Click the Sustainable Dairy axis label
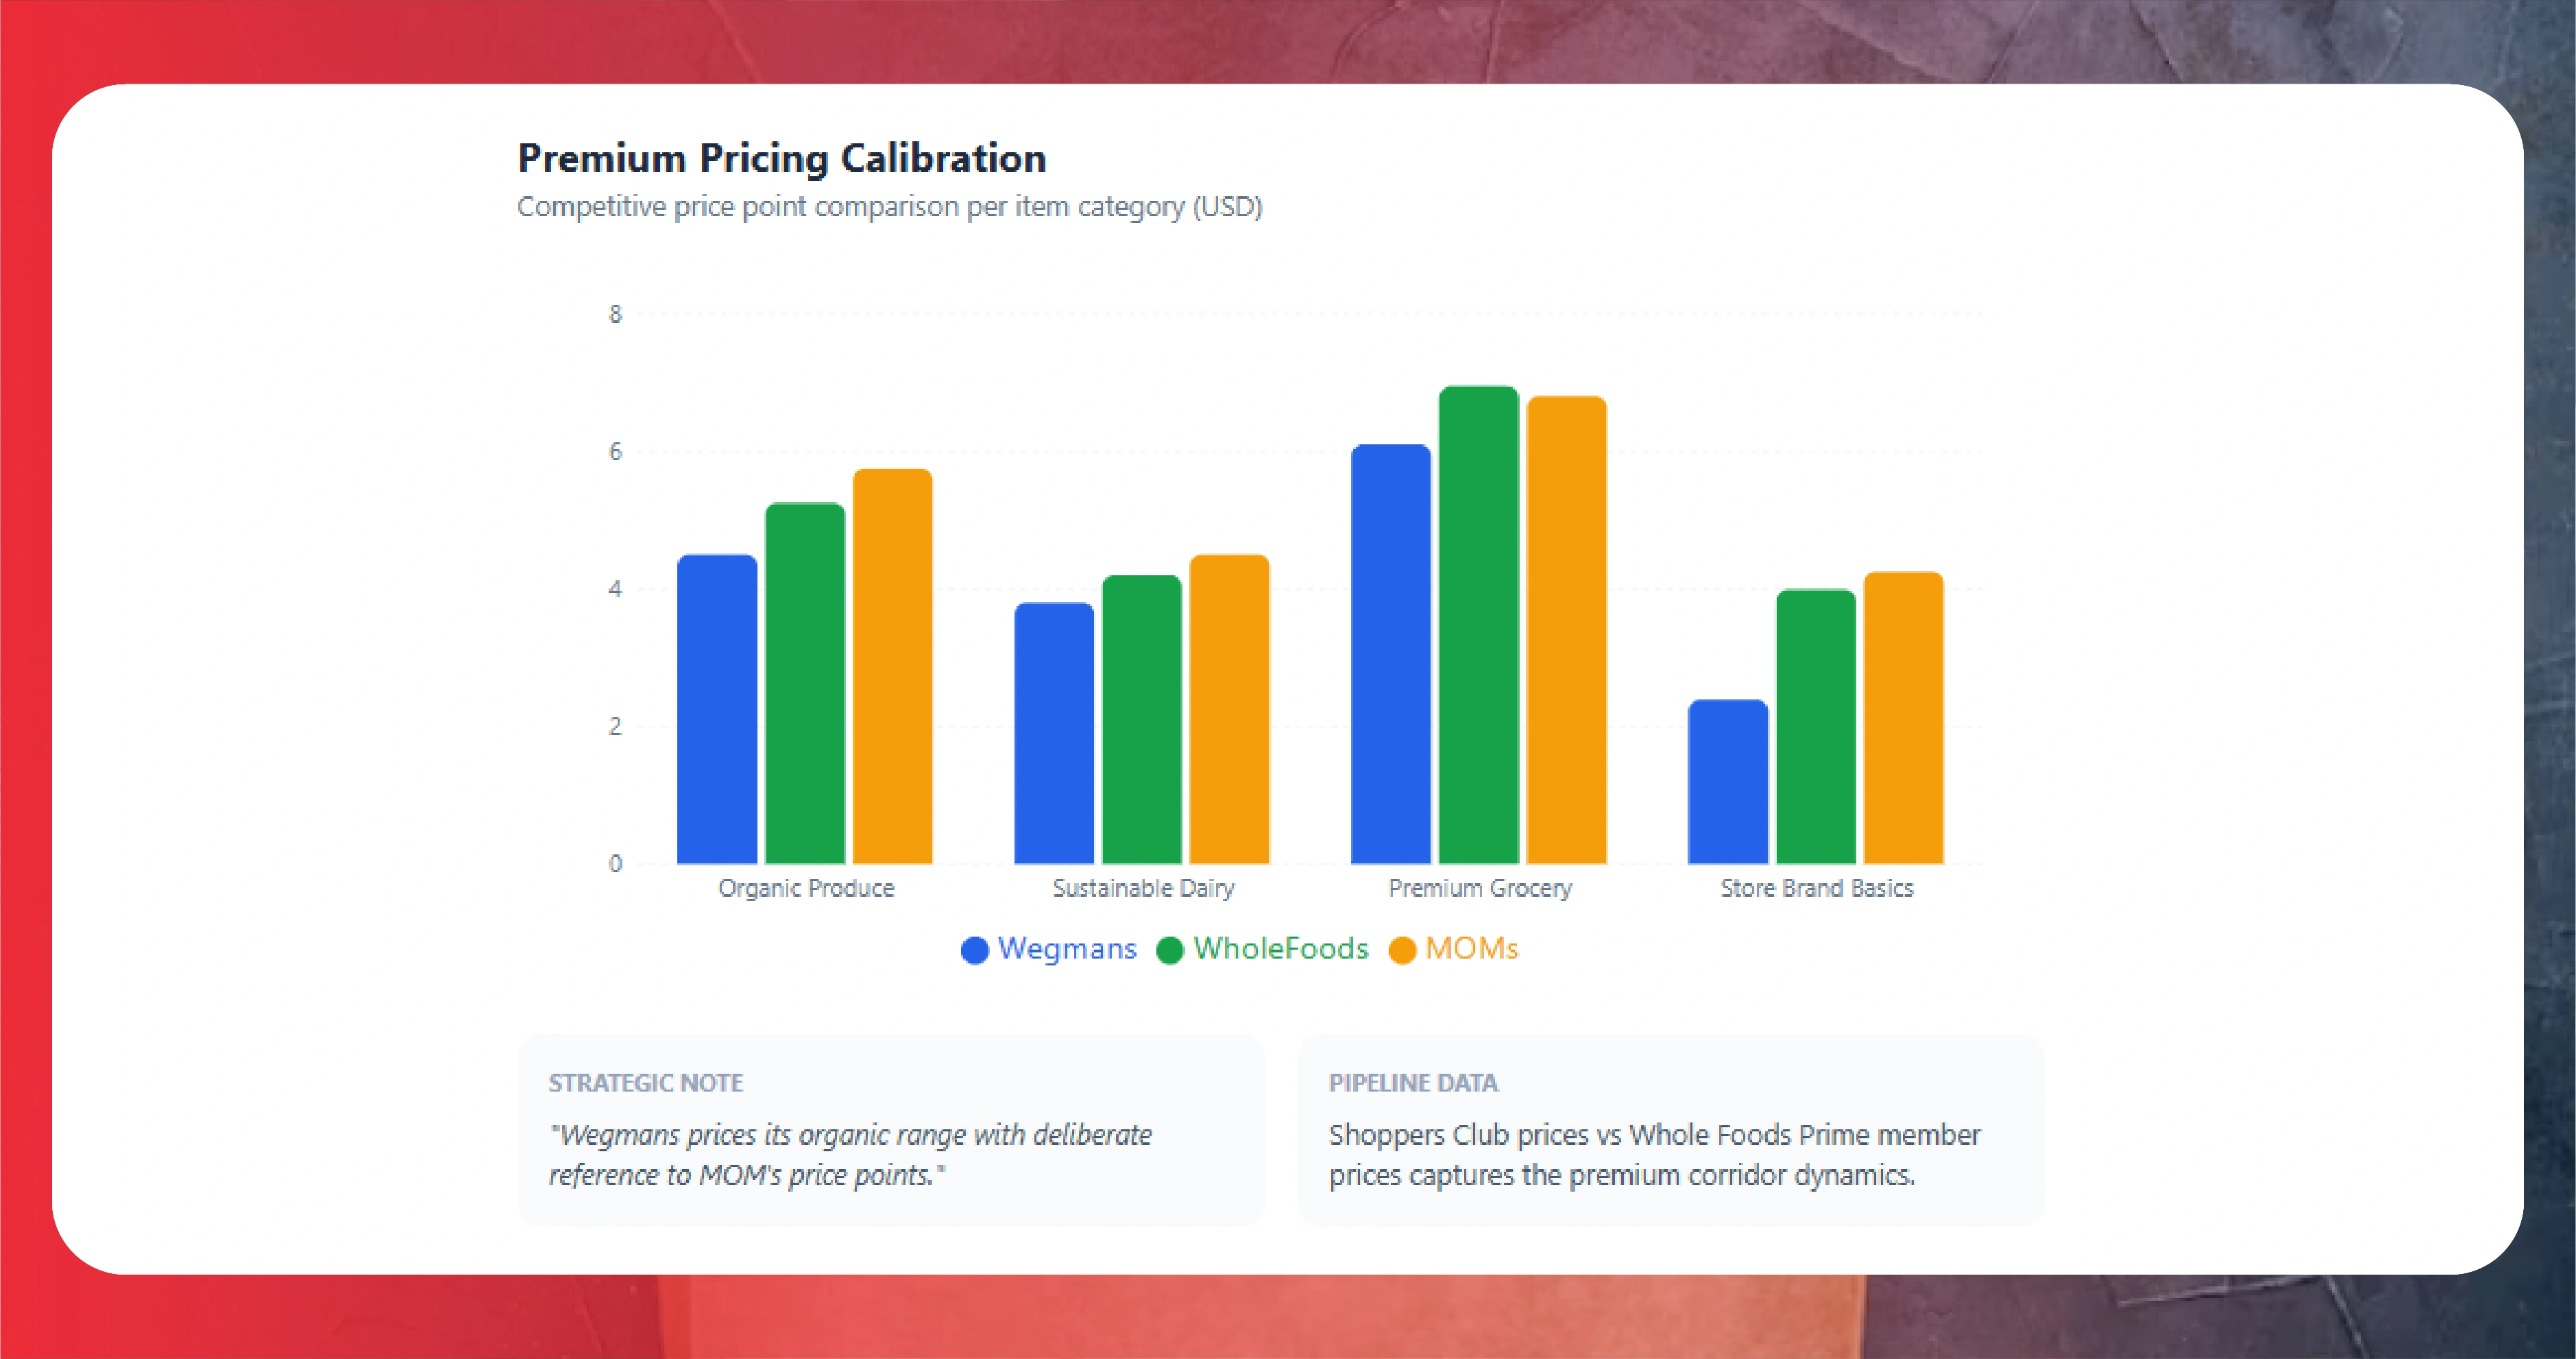The height and width of the screenshot is (1359, 2576). point(1143,888)
